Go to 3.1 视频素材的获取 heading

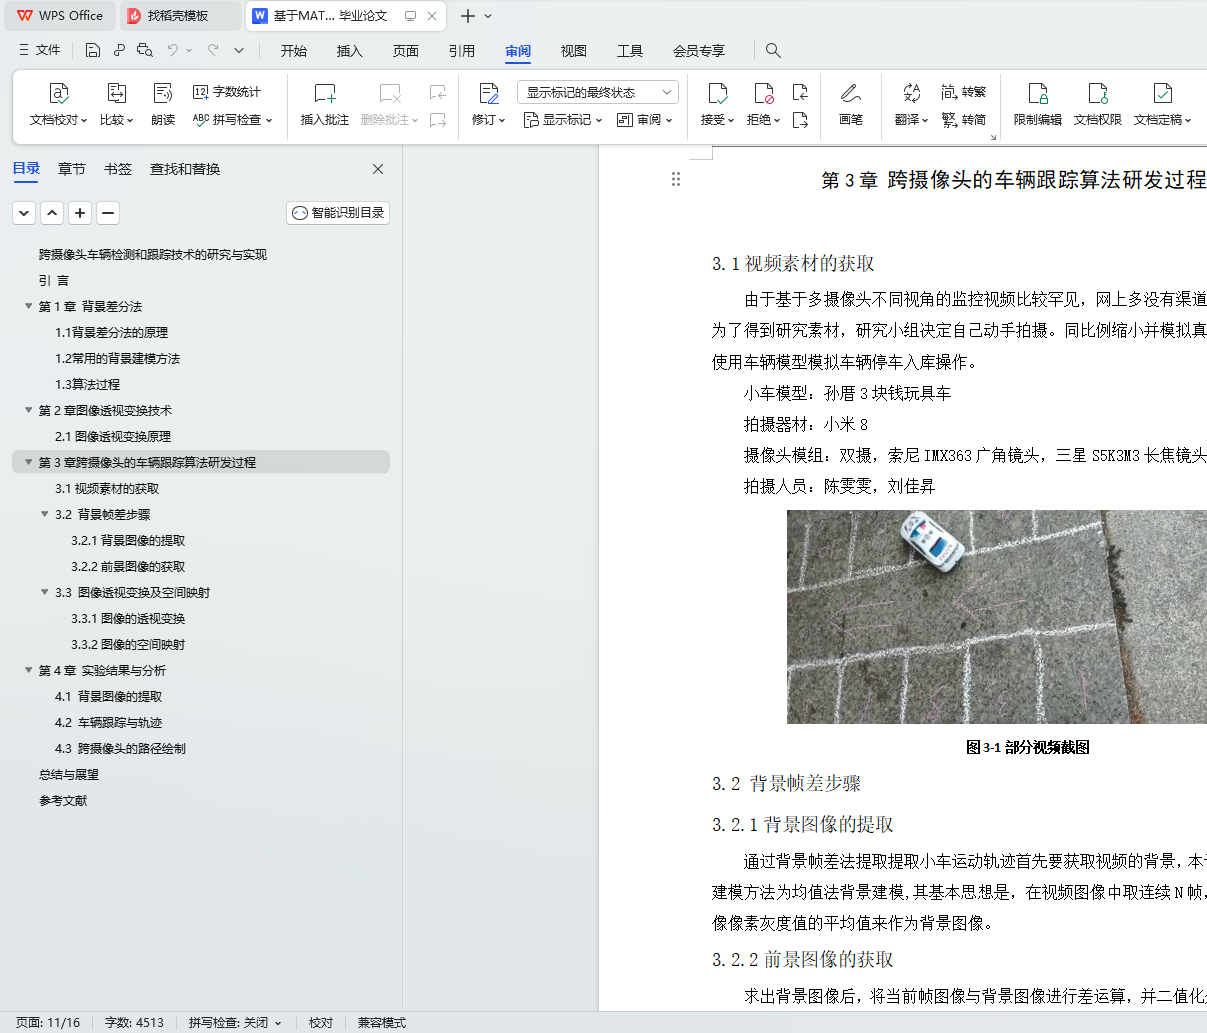107,488
